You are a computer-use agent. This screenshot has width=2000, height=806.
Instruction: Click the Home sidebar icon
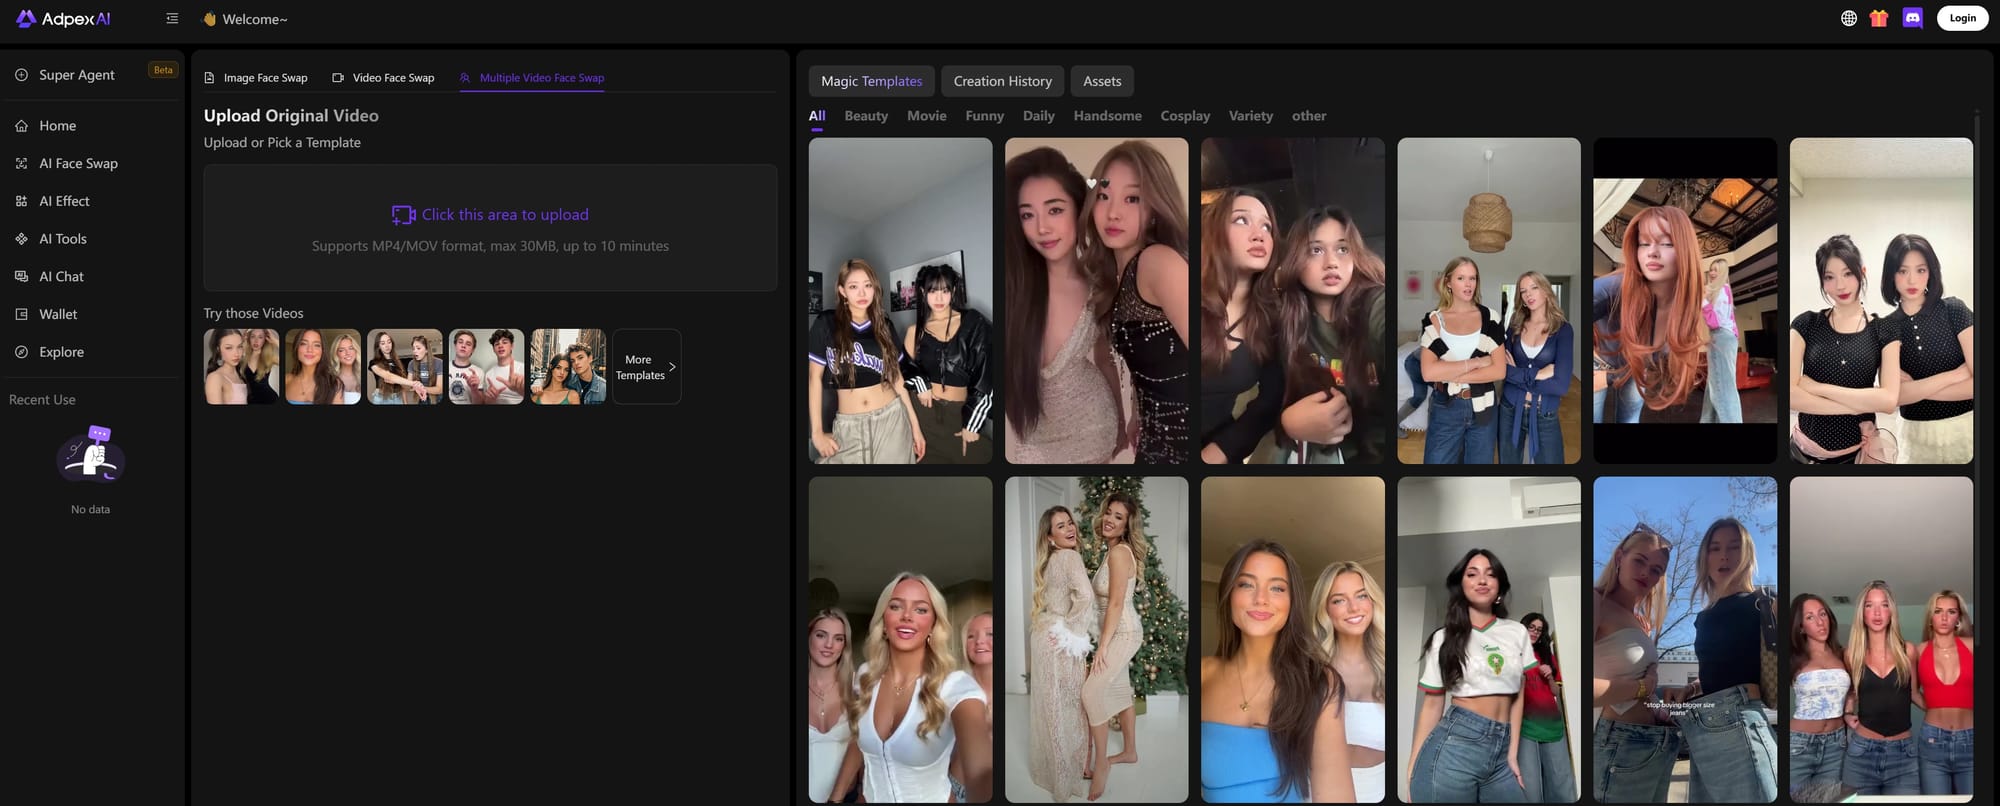point(22,126)
